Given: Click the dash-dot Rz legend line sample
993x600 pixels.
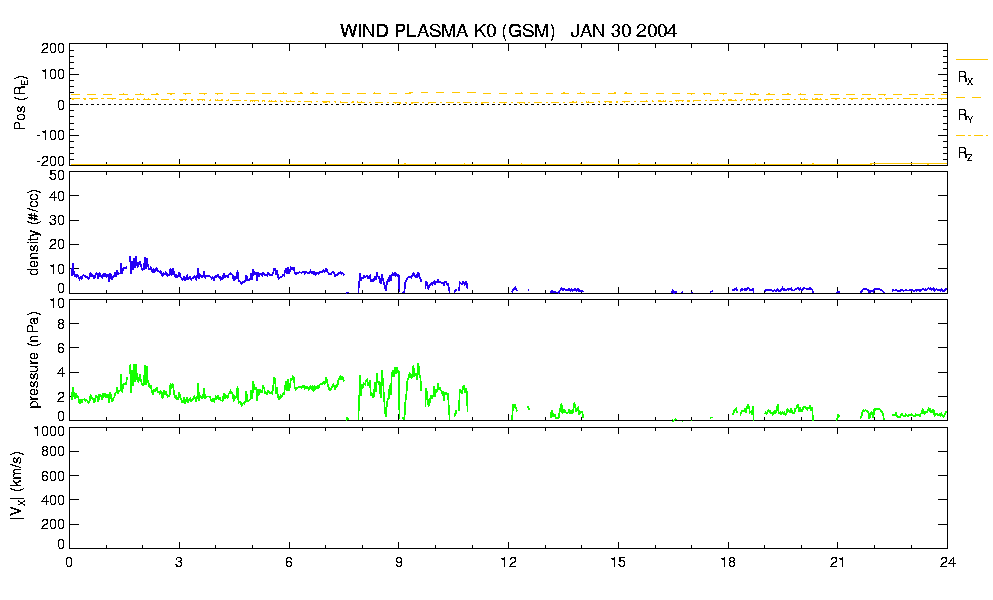Looking at the screenshot, I should tap(971, 136).
